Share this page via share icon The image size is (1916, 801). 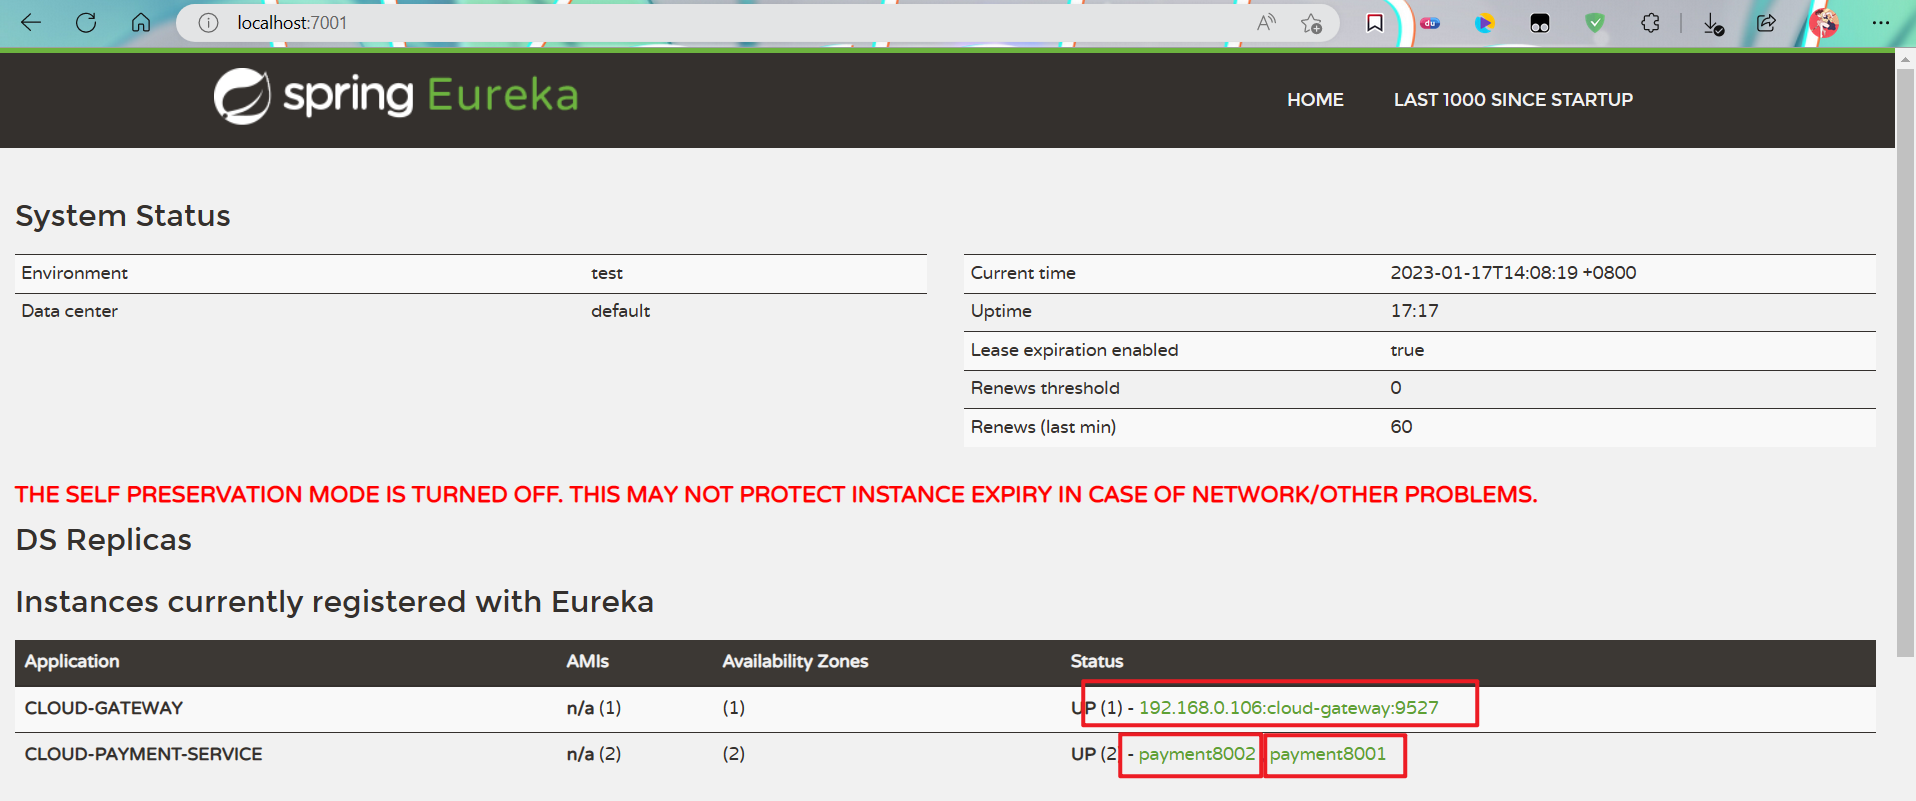coord(1766,22)
